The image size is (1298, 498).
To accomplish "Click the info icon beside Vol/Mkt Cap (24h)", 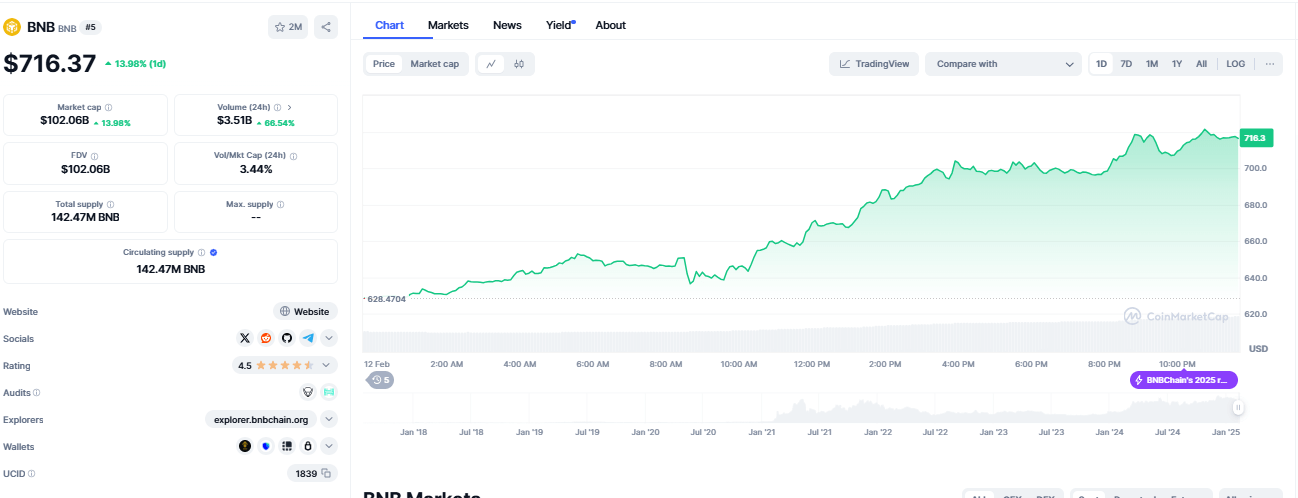I will [x=293, y=155].
